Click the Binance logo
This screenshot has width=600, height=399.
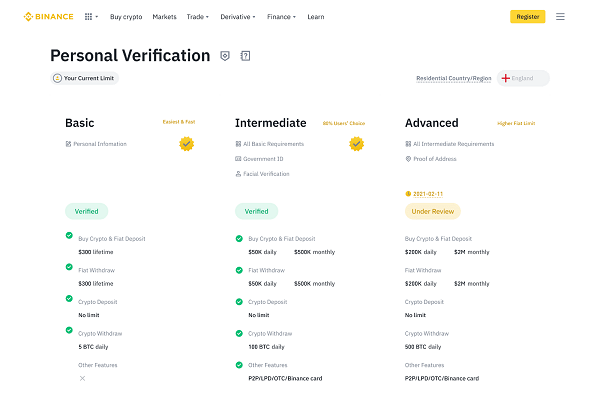pyautogui.click(x=48, y=16)
